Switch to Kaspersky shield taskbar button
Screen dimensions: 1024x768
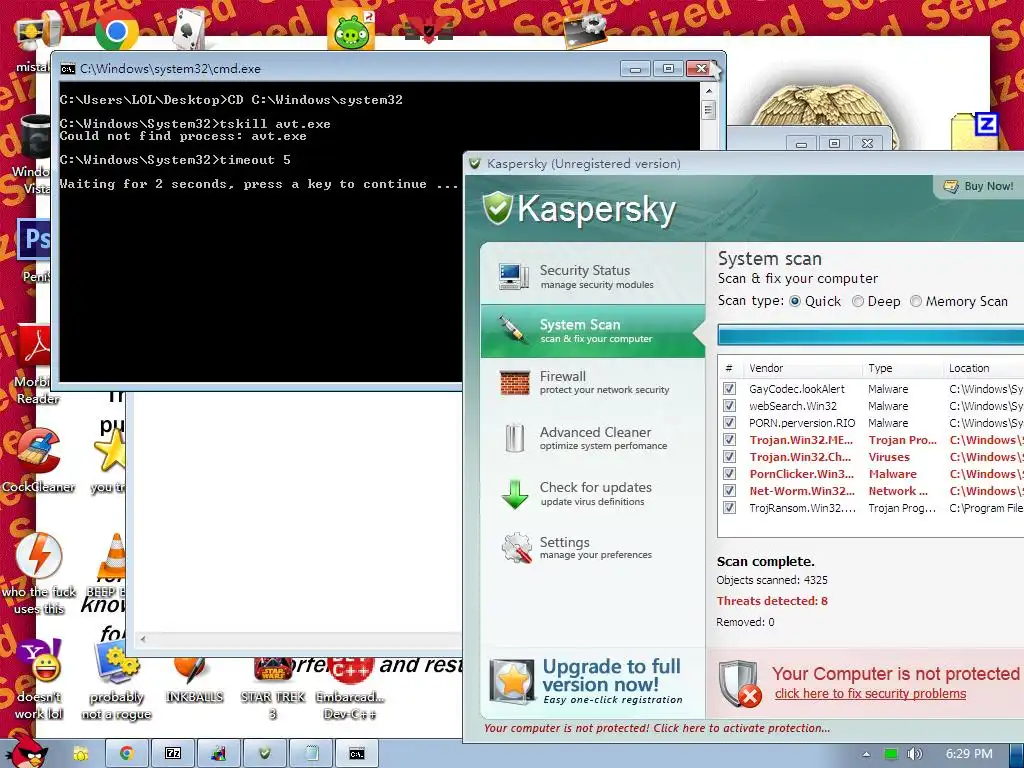click(264, 754)
